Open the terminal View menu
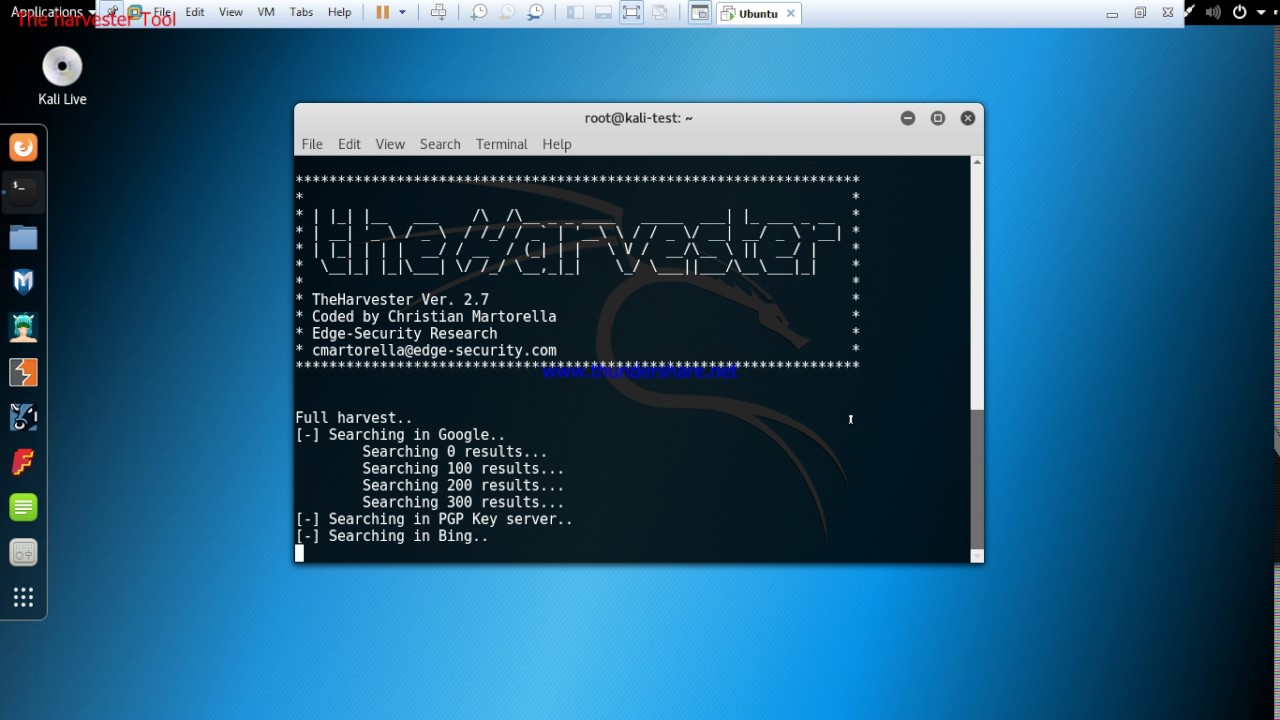Image resolution: width=1280 pixels, height=720 pixels. point(390,144)
